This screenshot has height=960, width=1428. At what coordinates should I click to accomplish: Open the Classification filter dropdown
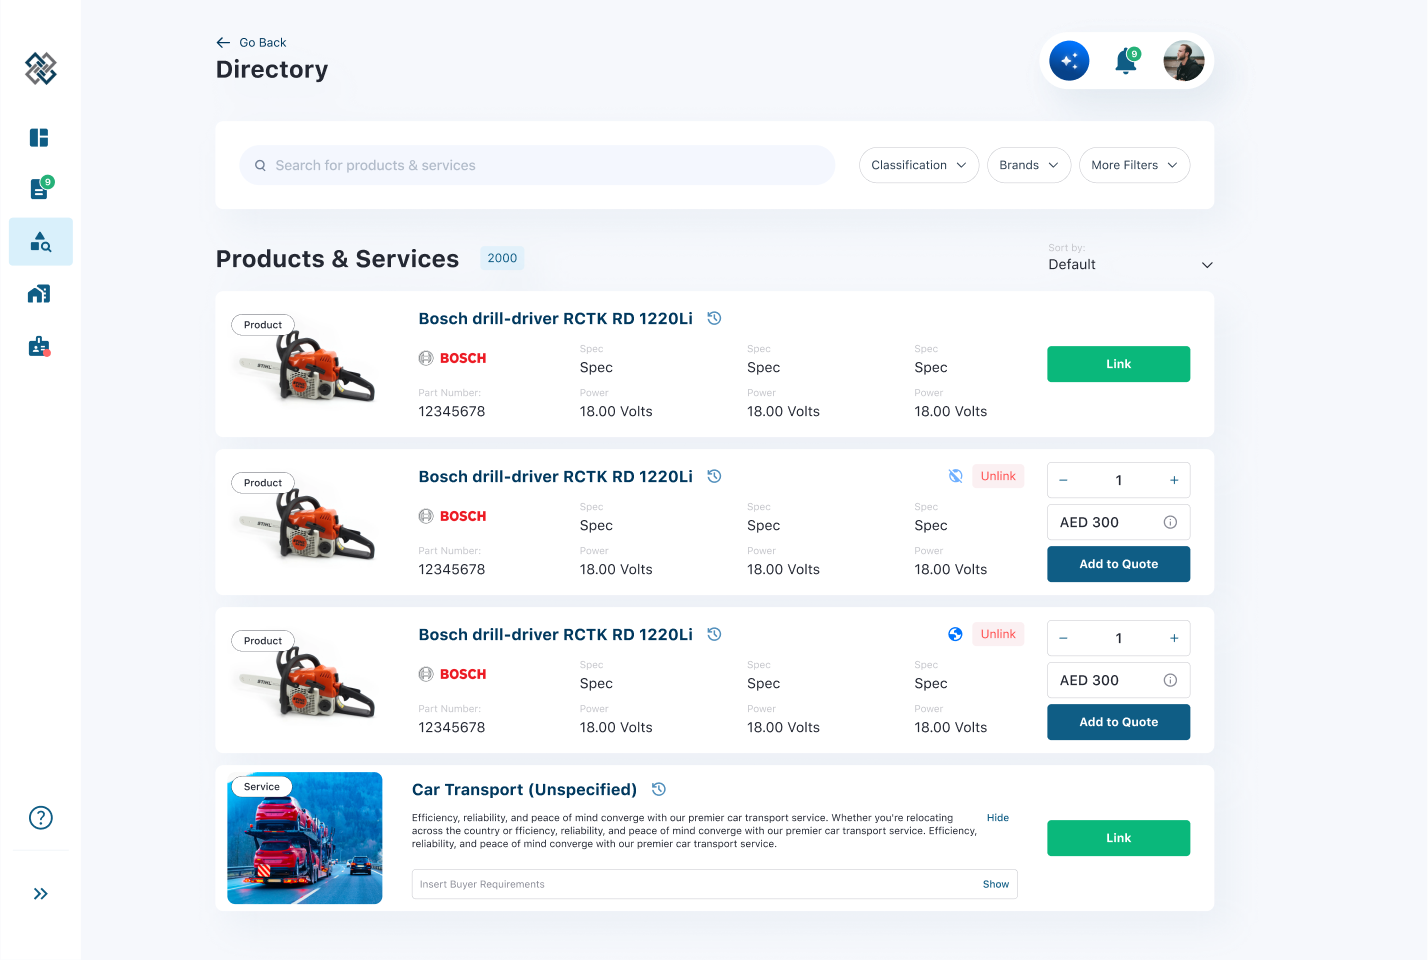tap(918, 165)
